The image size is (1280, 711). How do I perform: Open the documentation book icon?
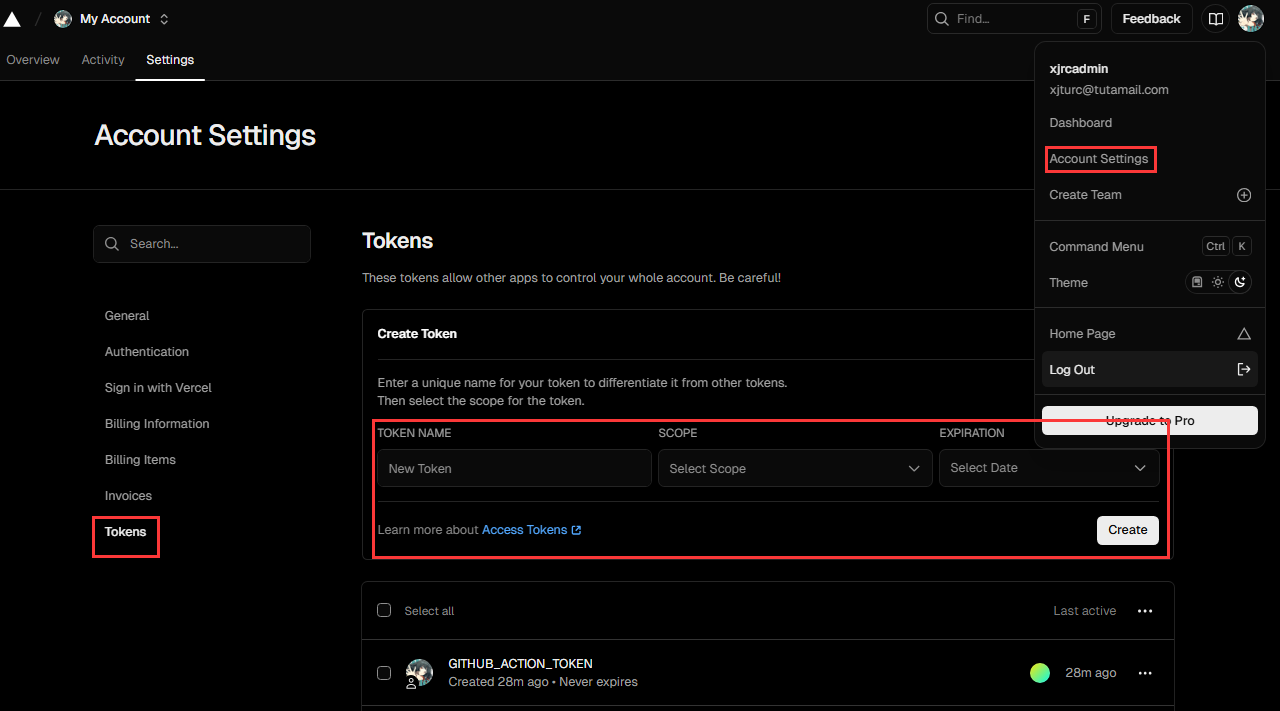coord(1215,19)
